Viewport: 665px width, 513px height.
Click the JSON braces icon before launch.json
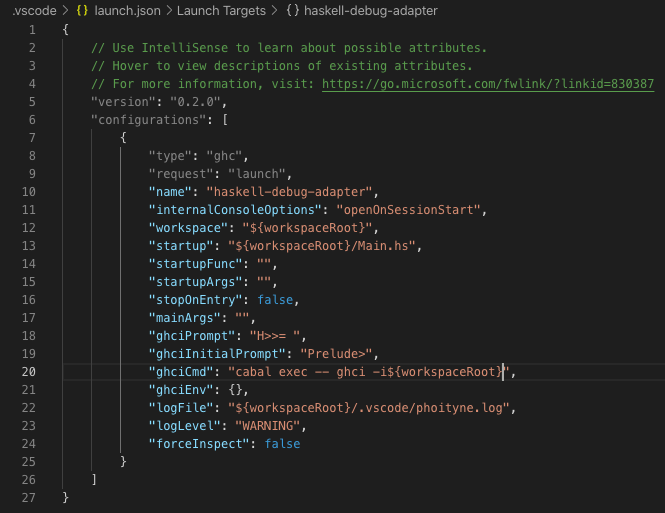pos(82,11)
